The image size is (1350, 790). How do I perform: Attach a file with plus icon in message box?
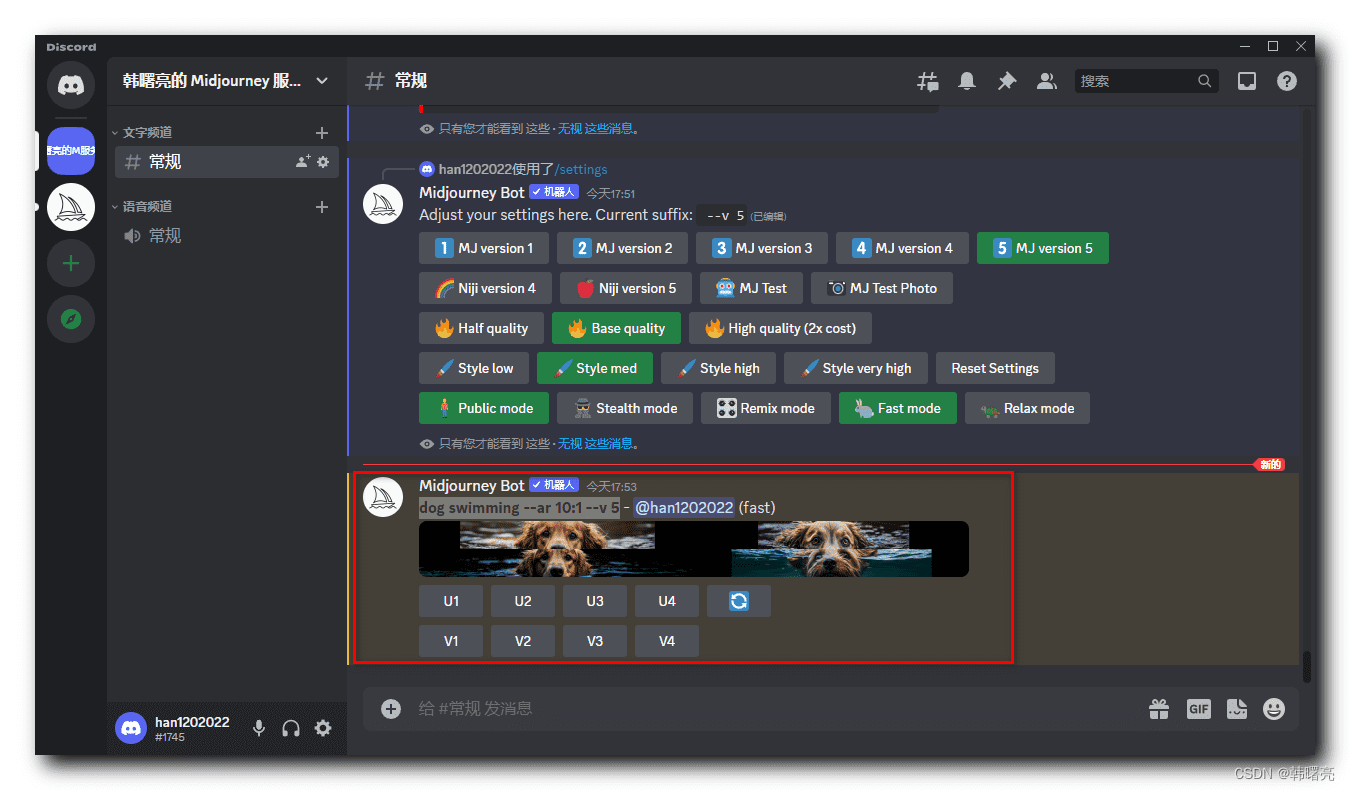coord(391,708)
